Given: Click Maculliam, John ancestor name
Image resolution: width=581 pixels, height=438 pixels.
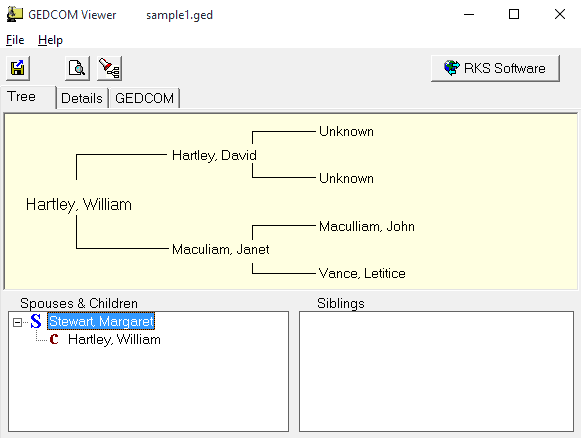Looking at the screenshot, I should tap(366, 226).
